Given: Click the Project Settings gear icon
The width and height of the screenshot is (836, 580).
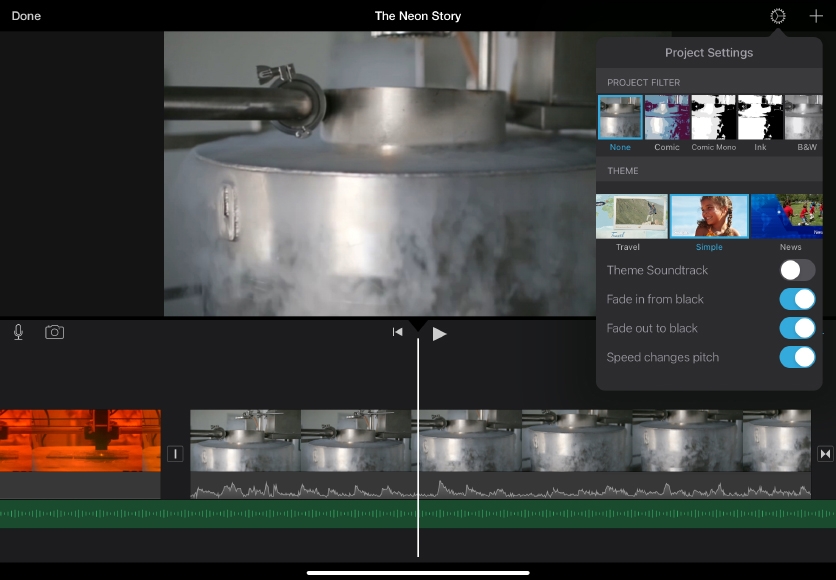Looking at the screenshot, I should coord(778,16).
